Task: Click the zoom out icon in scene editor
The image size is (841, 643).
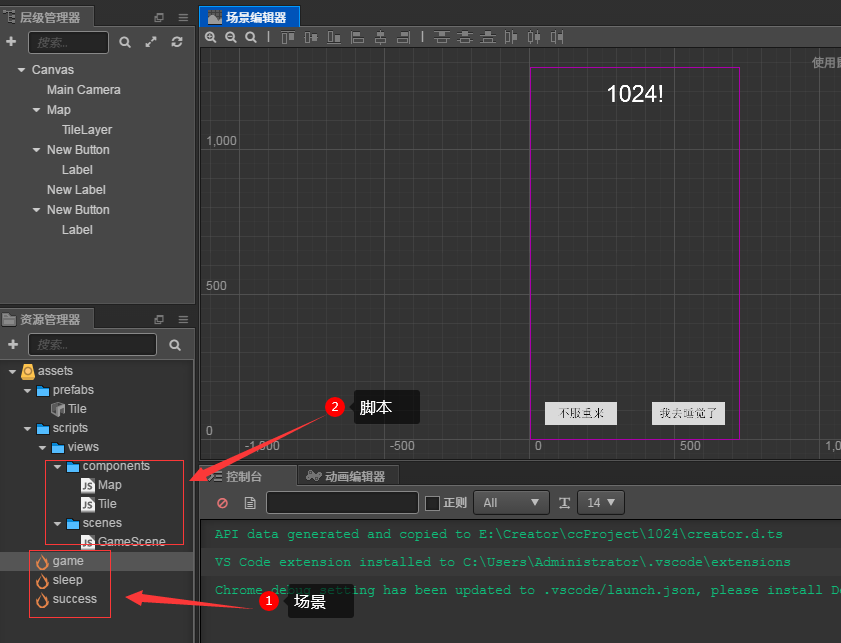Action: (x=231, y=37)
